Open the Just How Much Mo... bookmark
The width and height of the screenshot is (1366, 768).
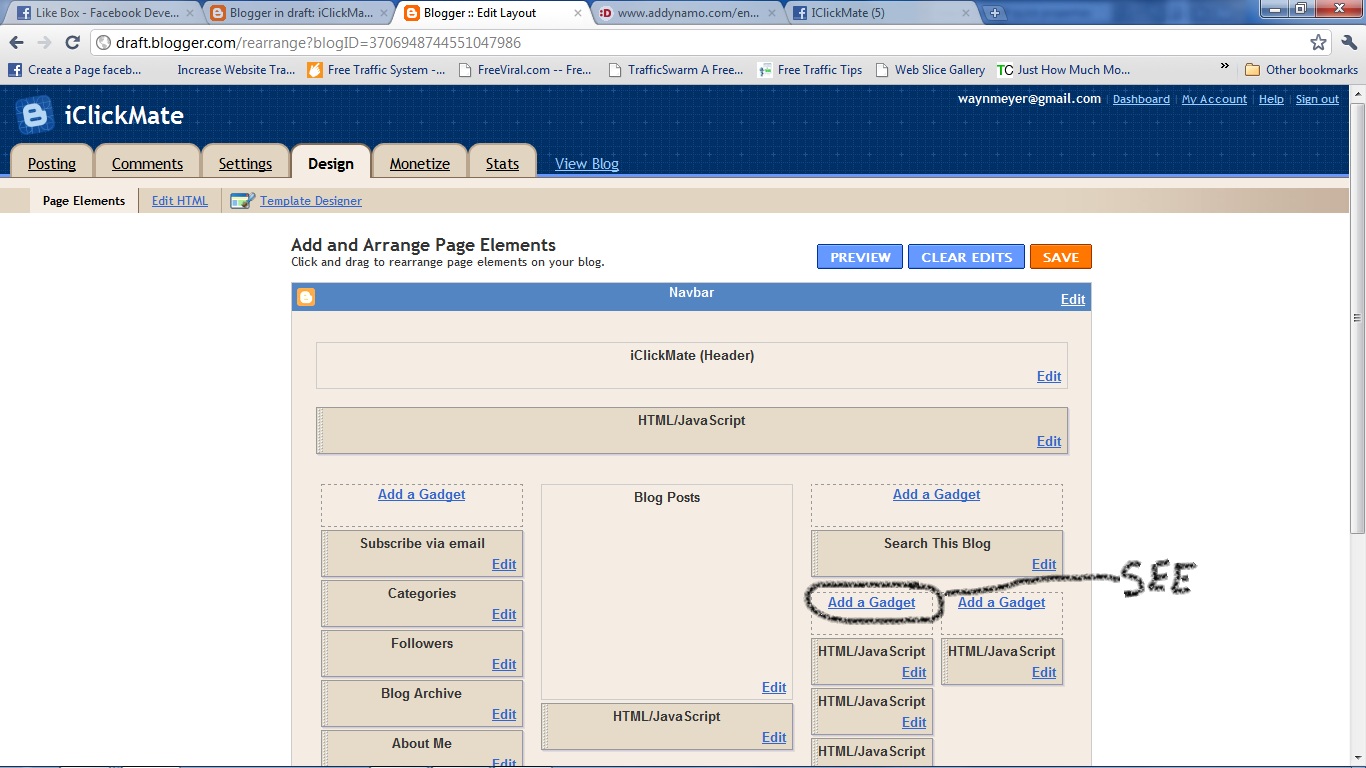[1064, 70]
